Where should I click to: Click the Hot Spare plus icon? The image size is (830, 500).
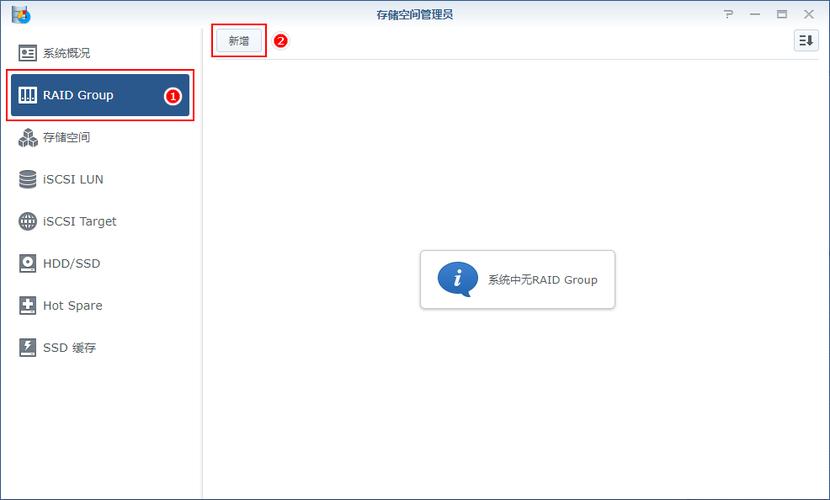click(28, 305)
